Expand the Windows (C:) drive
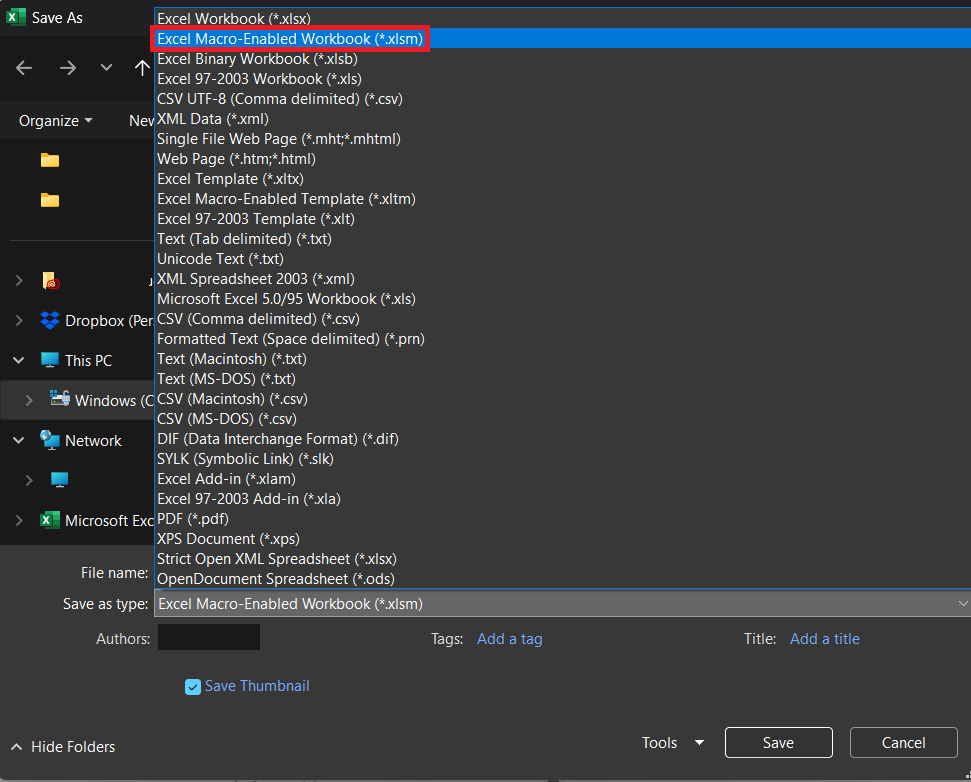The image size is (971, 782). coord(28,400)
